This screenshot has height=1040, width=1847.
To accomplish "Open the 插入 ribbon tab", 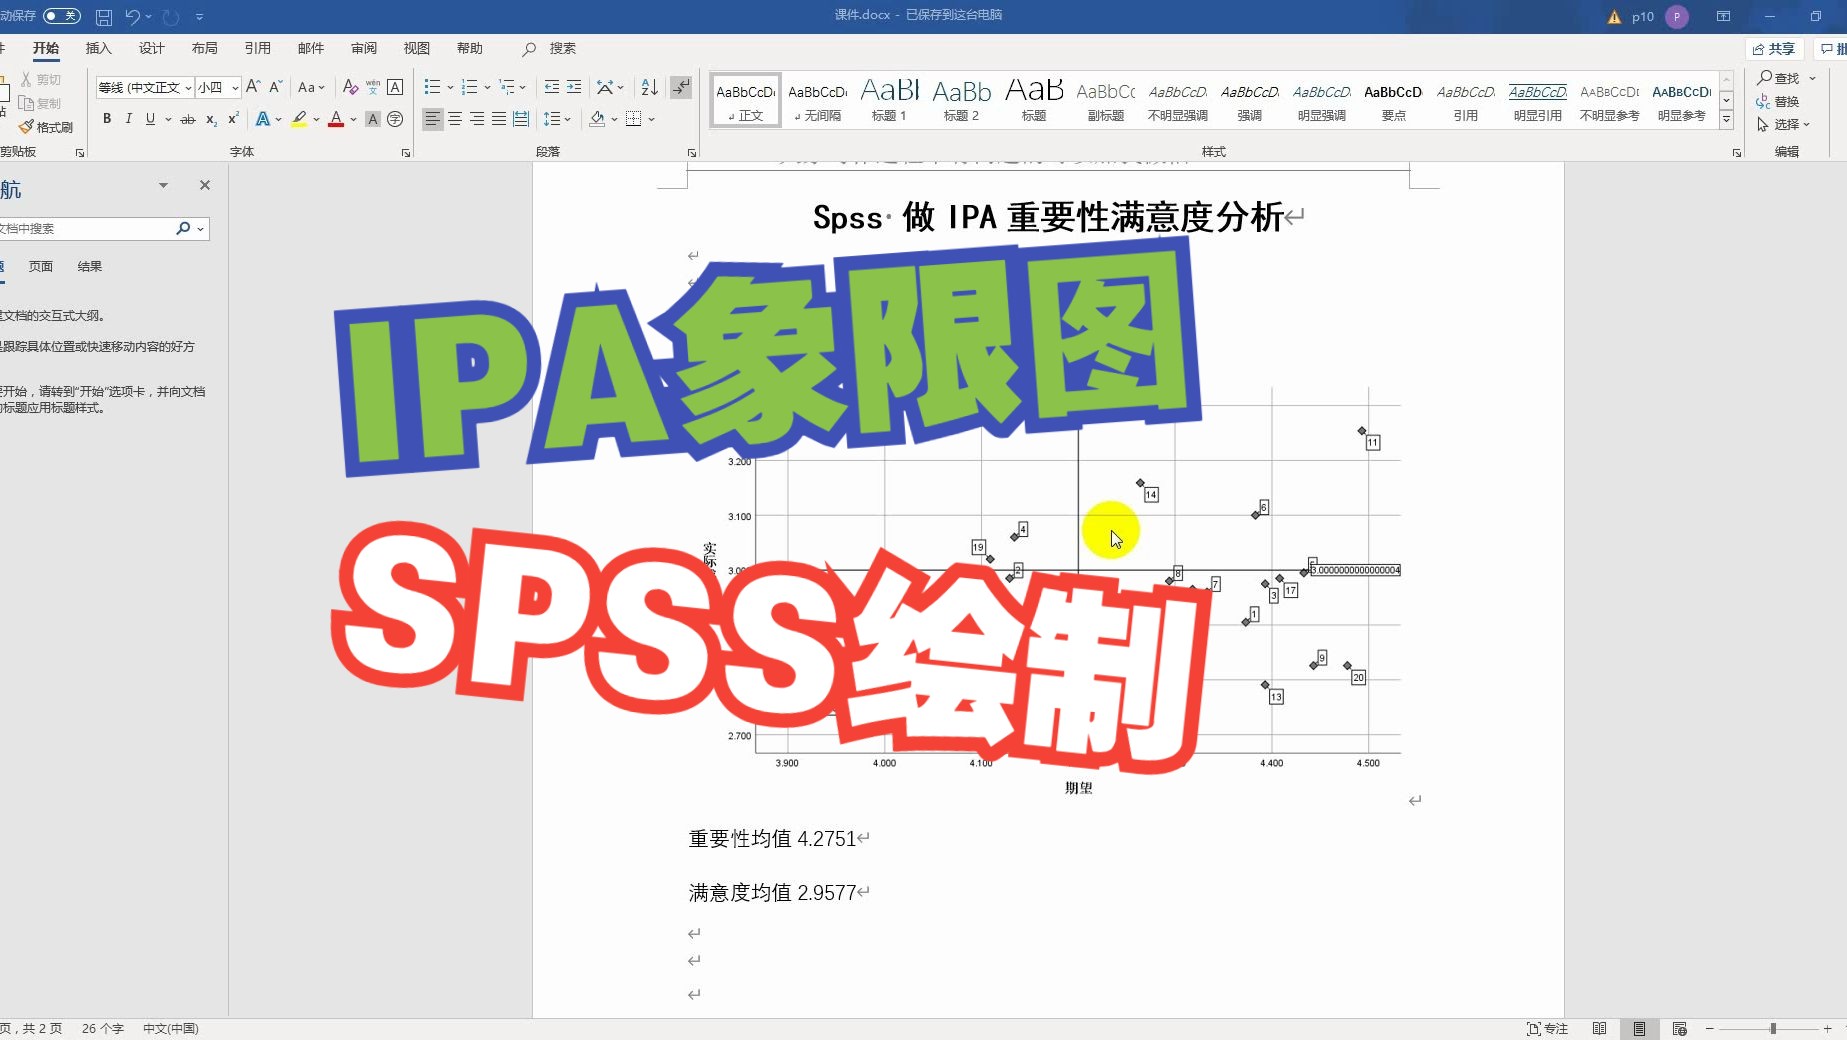I will 98,48.
